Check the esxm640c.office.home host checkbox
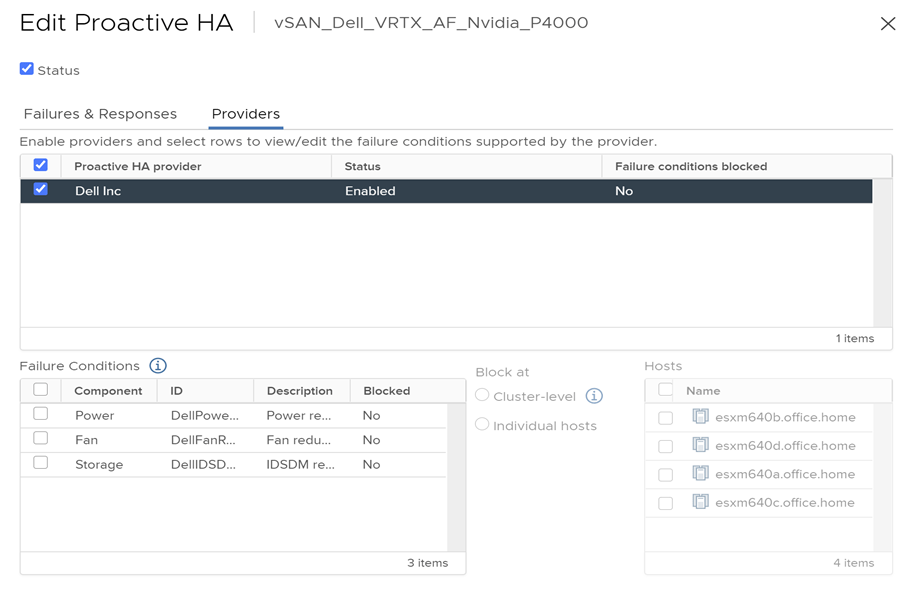This screenshot has width=907, height=589. coord(666,503)
